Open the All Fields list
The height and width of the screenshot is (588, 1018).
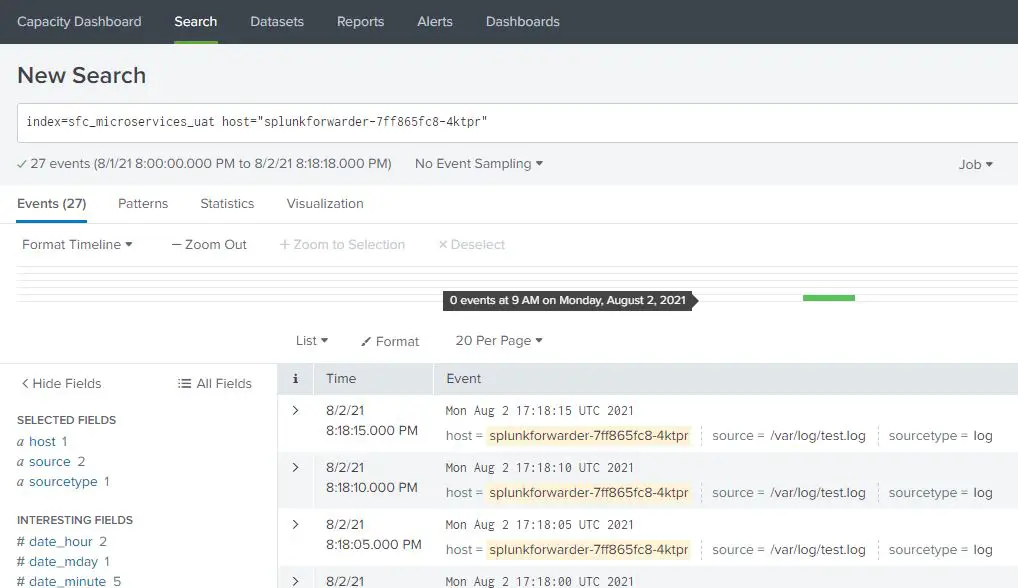(x=215, y=384)
